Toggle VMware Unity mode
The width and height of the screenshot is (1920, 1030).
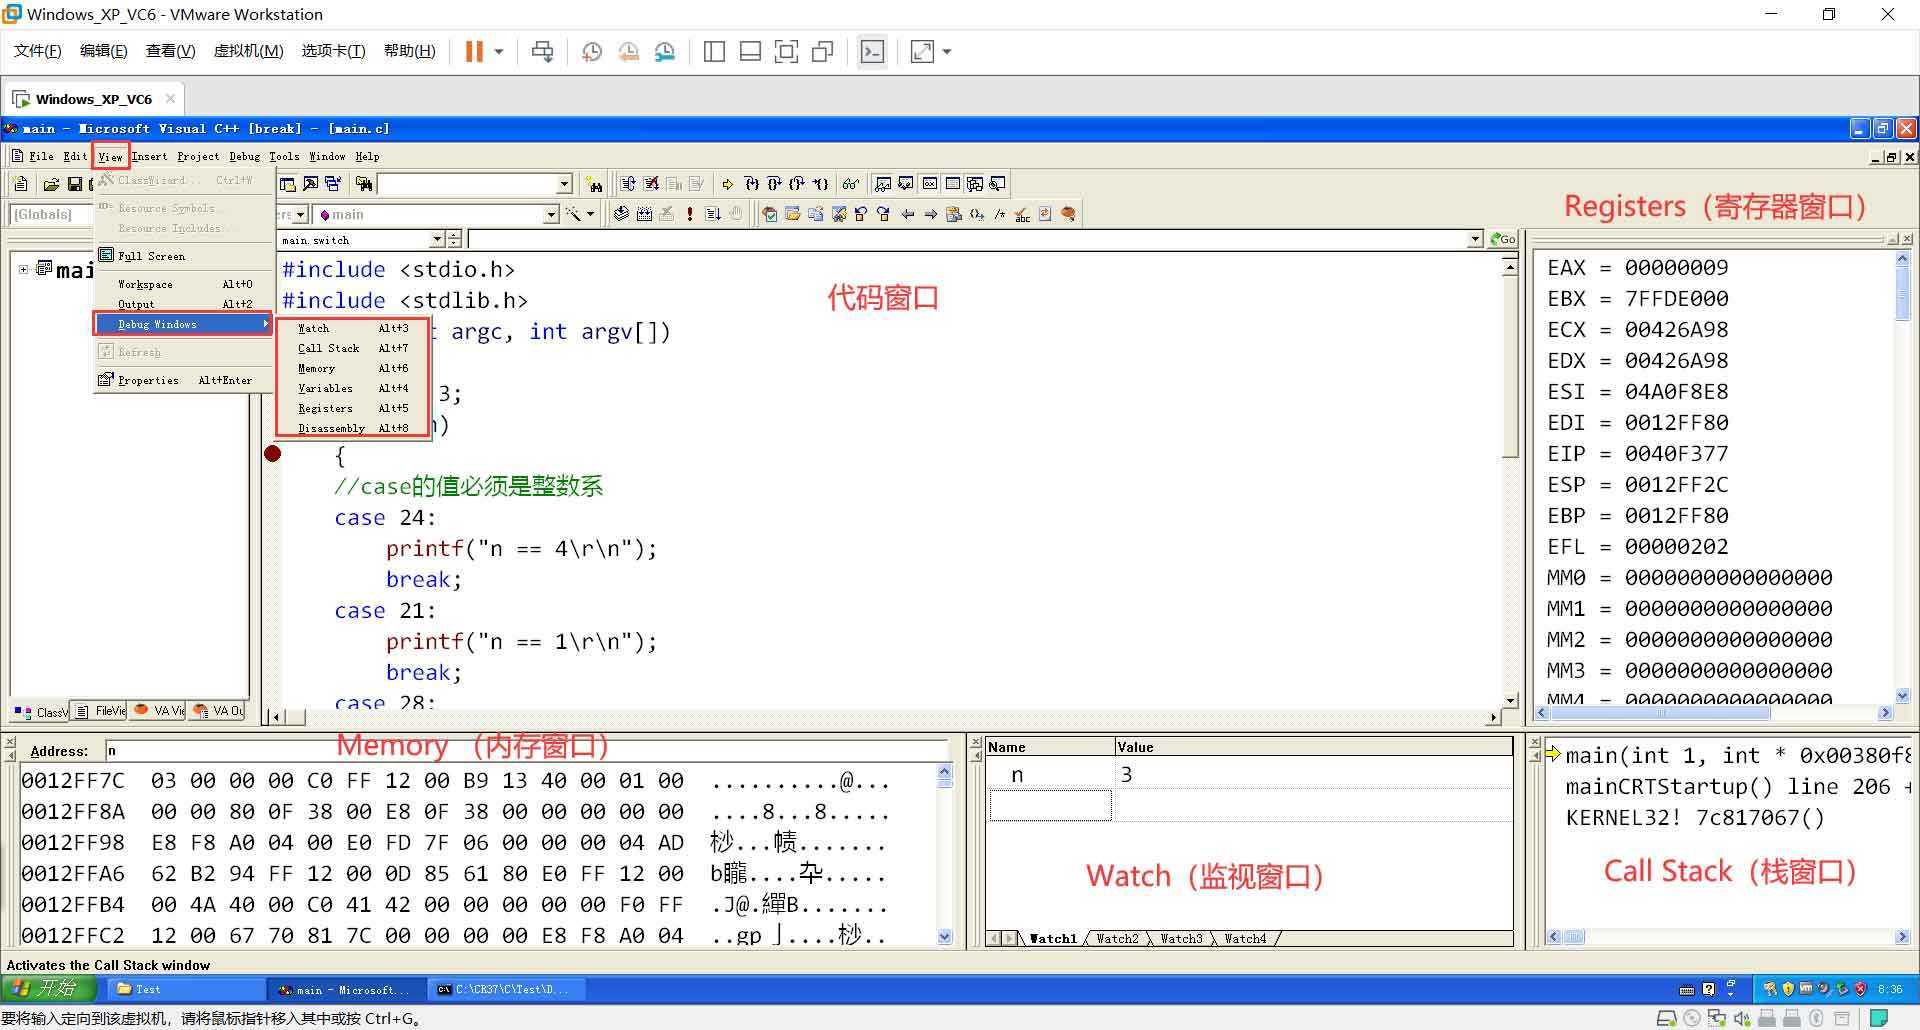pos(822,52)
